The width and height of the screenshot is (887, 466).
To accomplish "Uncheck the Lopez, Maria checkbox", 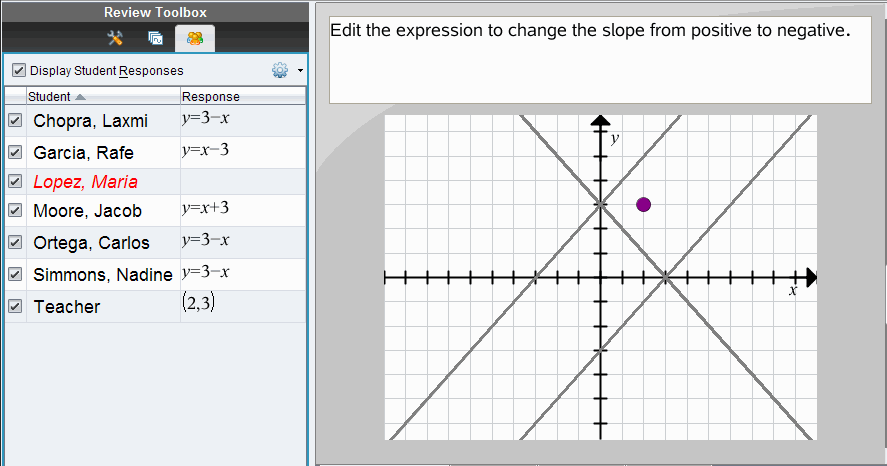I will pos(15,182).
